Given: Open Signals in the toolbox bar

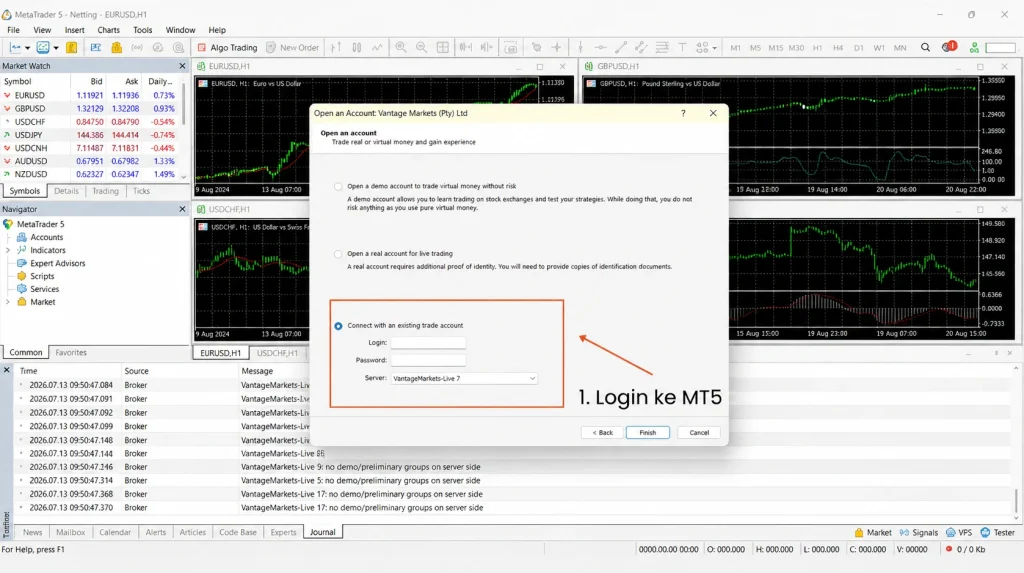Looking at the screenshot, I should point(918,532).
